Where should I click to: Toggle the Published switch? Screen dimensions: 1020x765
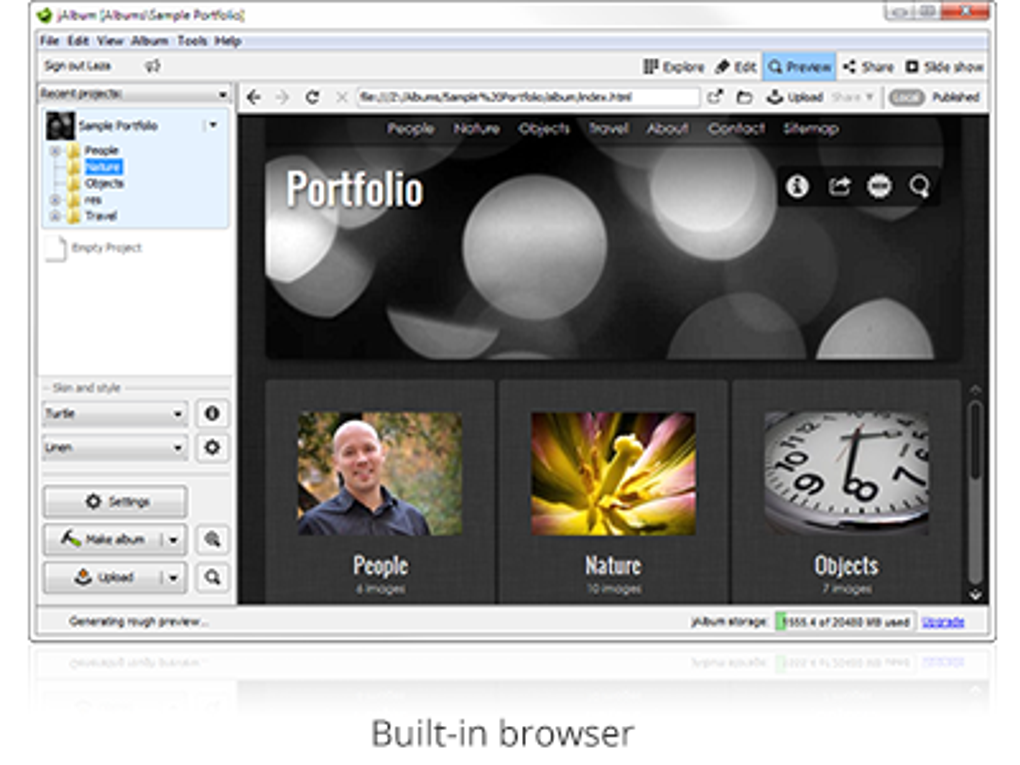[906, 98]
